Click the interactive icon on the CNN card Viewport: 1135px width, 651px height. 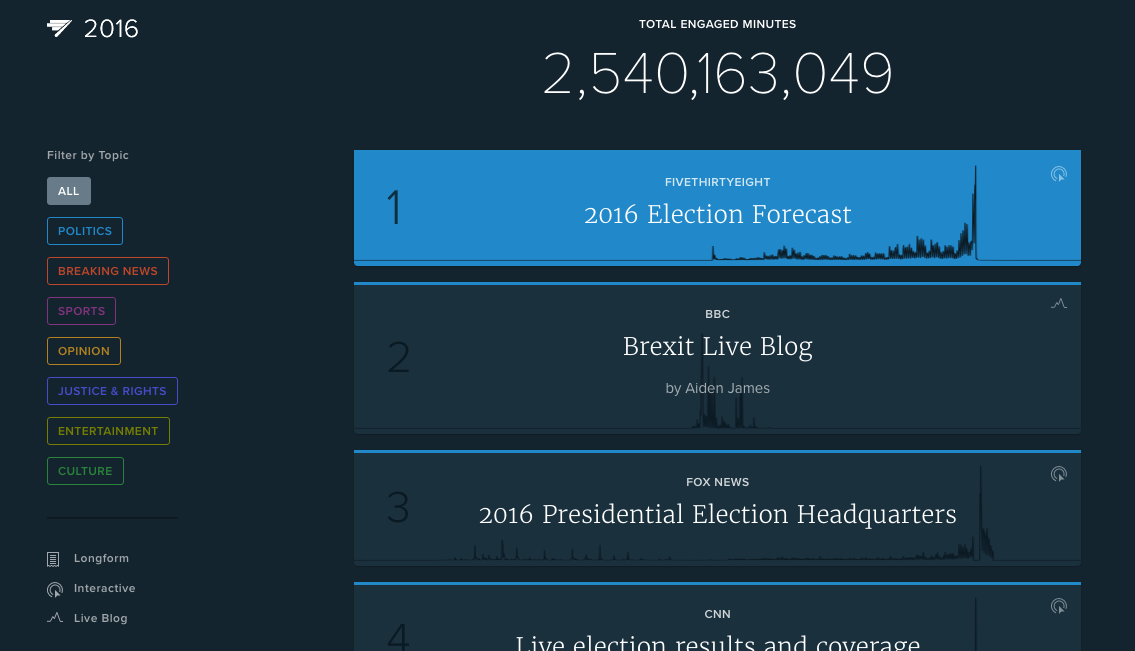click(1059, 606)
